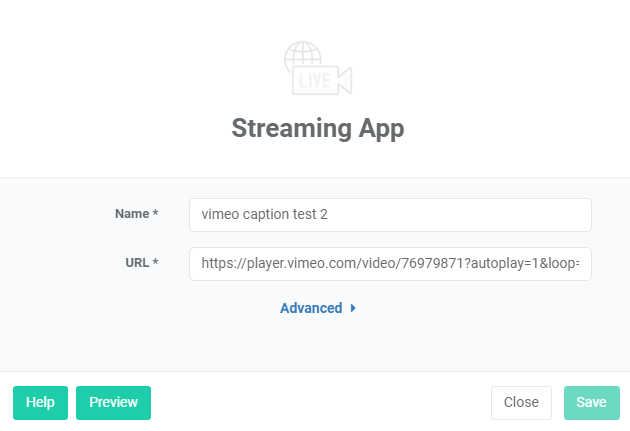Click the required asterisk beside URL
The image size is (630, 431).
[156, 263]
